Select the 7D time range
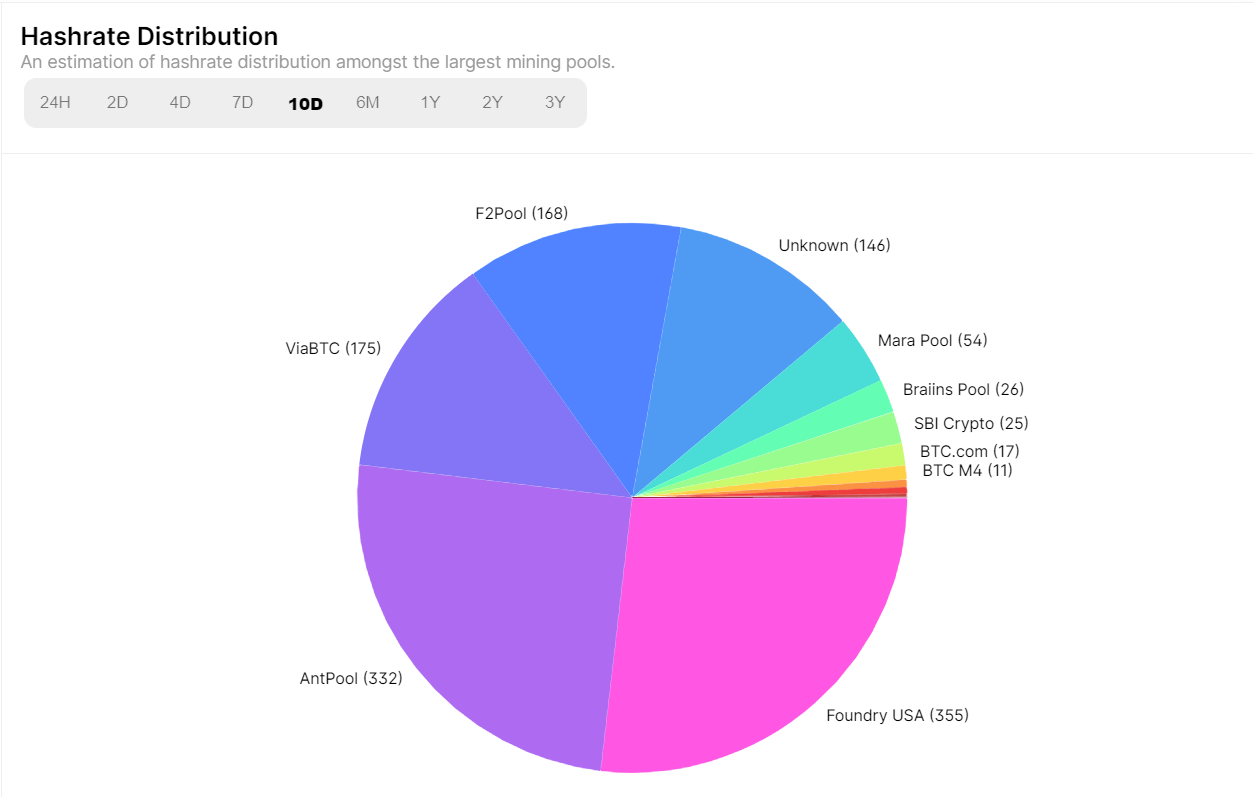Viewport: 1253px width, 797px height. click(242, 103)
